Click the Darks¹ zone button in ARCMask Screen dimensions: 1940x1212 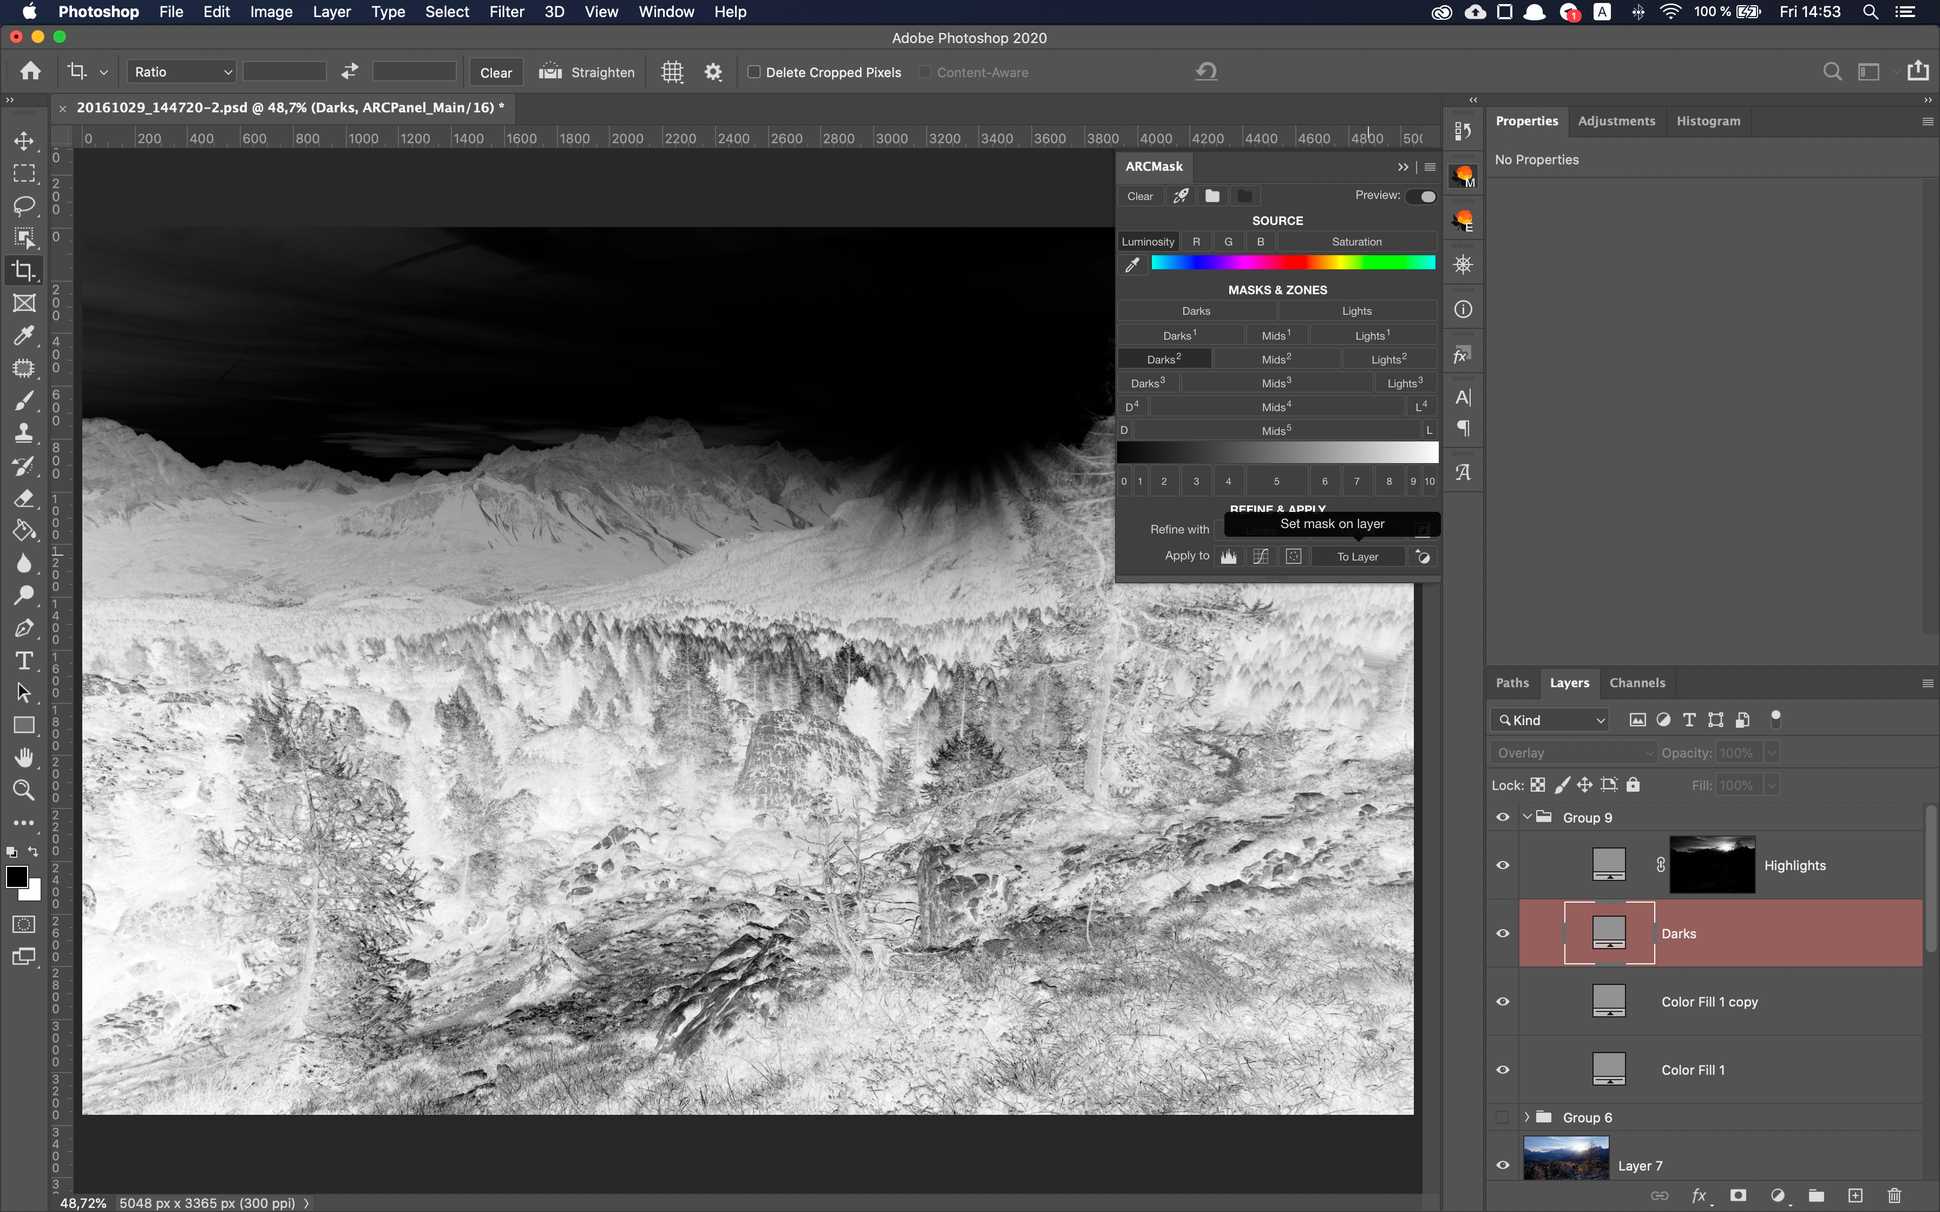1177,335
